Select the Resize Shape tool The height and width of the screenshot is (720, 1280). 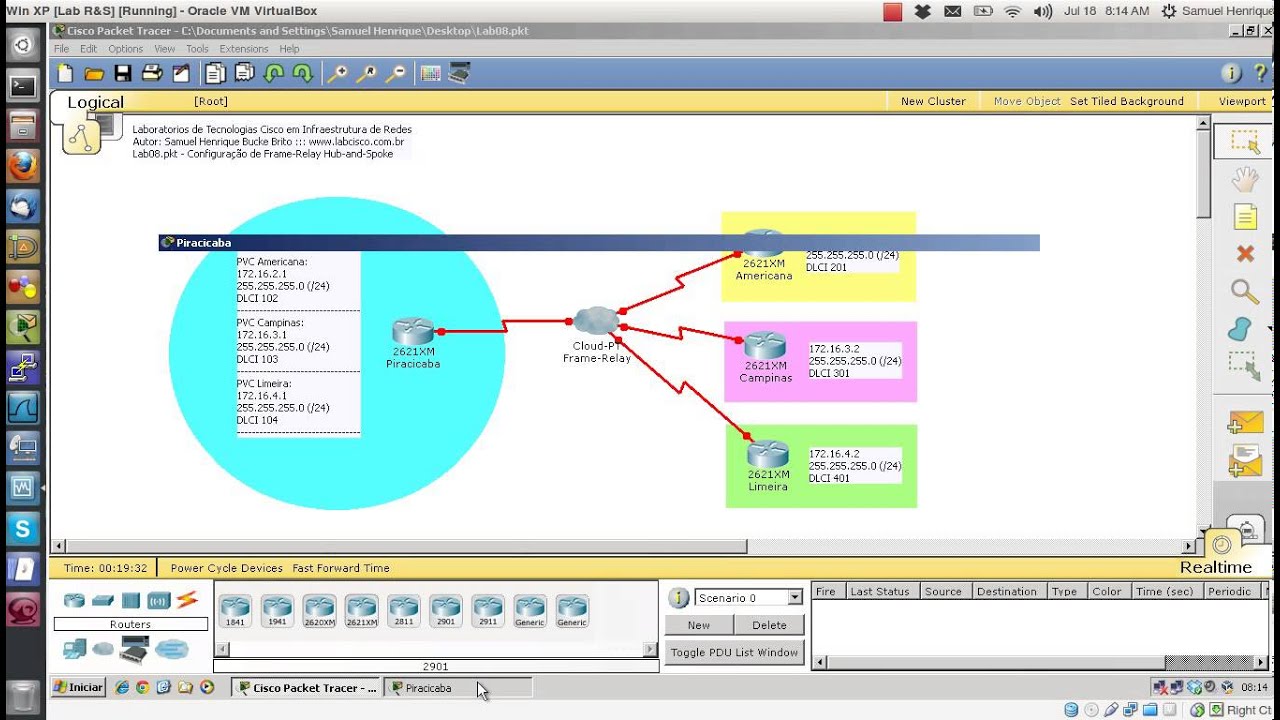pos(1244,365)
